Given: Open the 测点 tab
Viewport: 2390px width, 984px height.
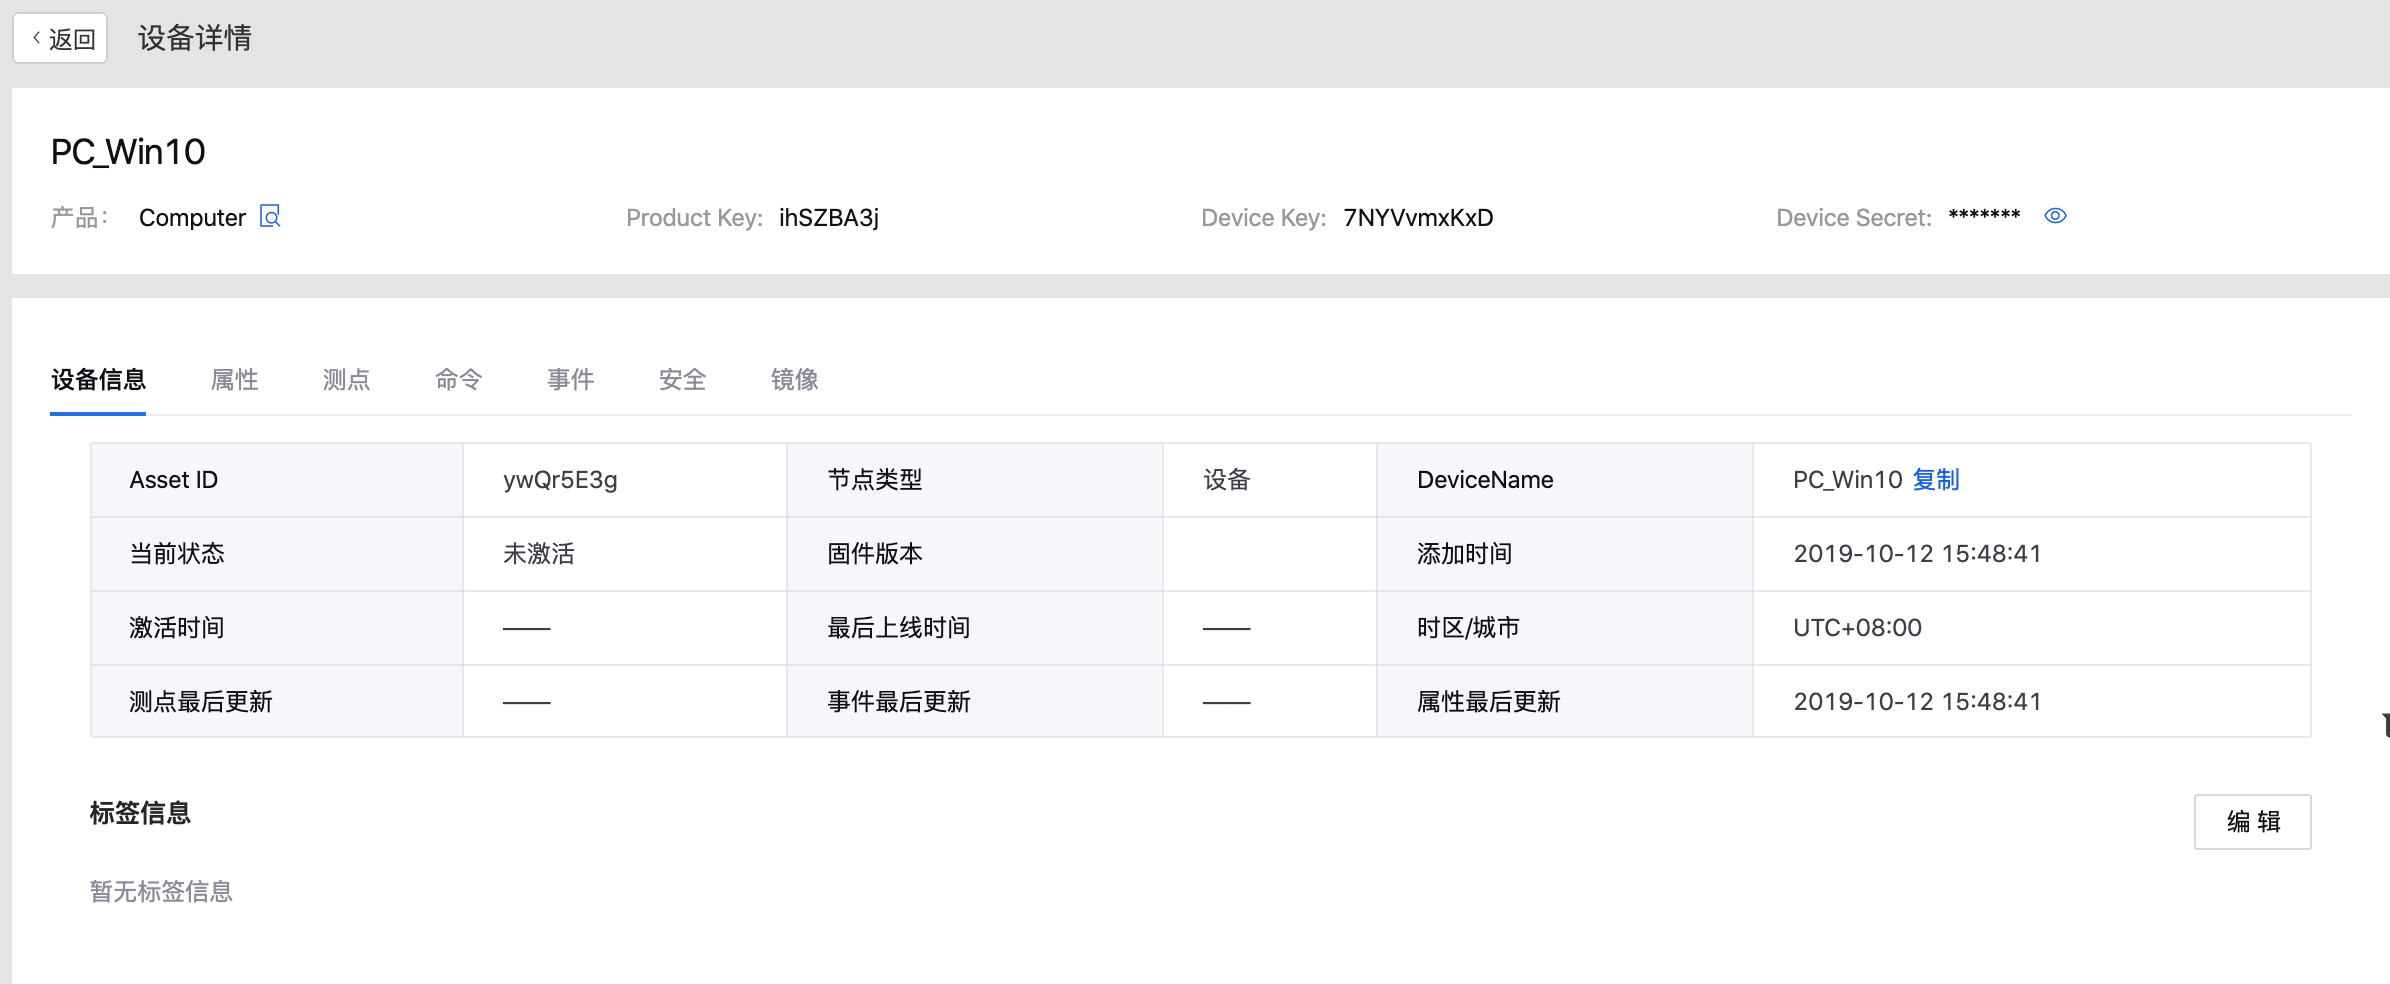Looking at the screenshot, I should [x=347, y=380].
